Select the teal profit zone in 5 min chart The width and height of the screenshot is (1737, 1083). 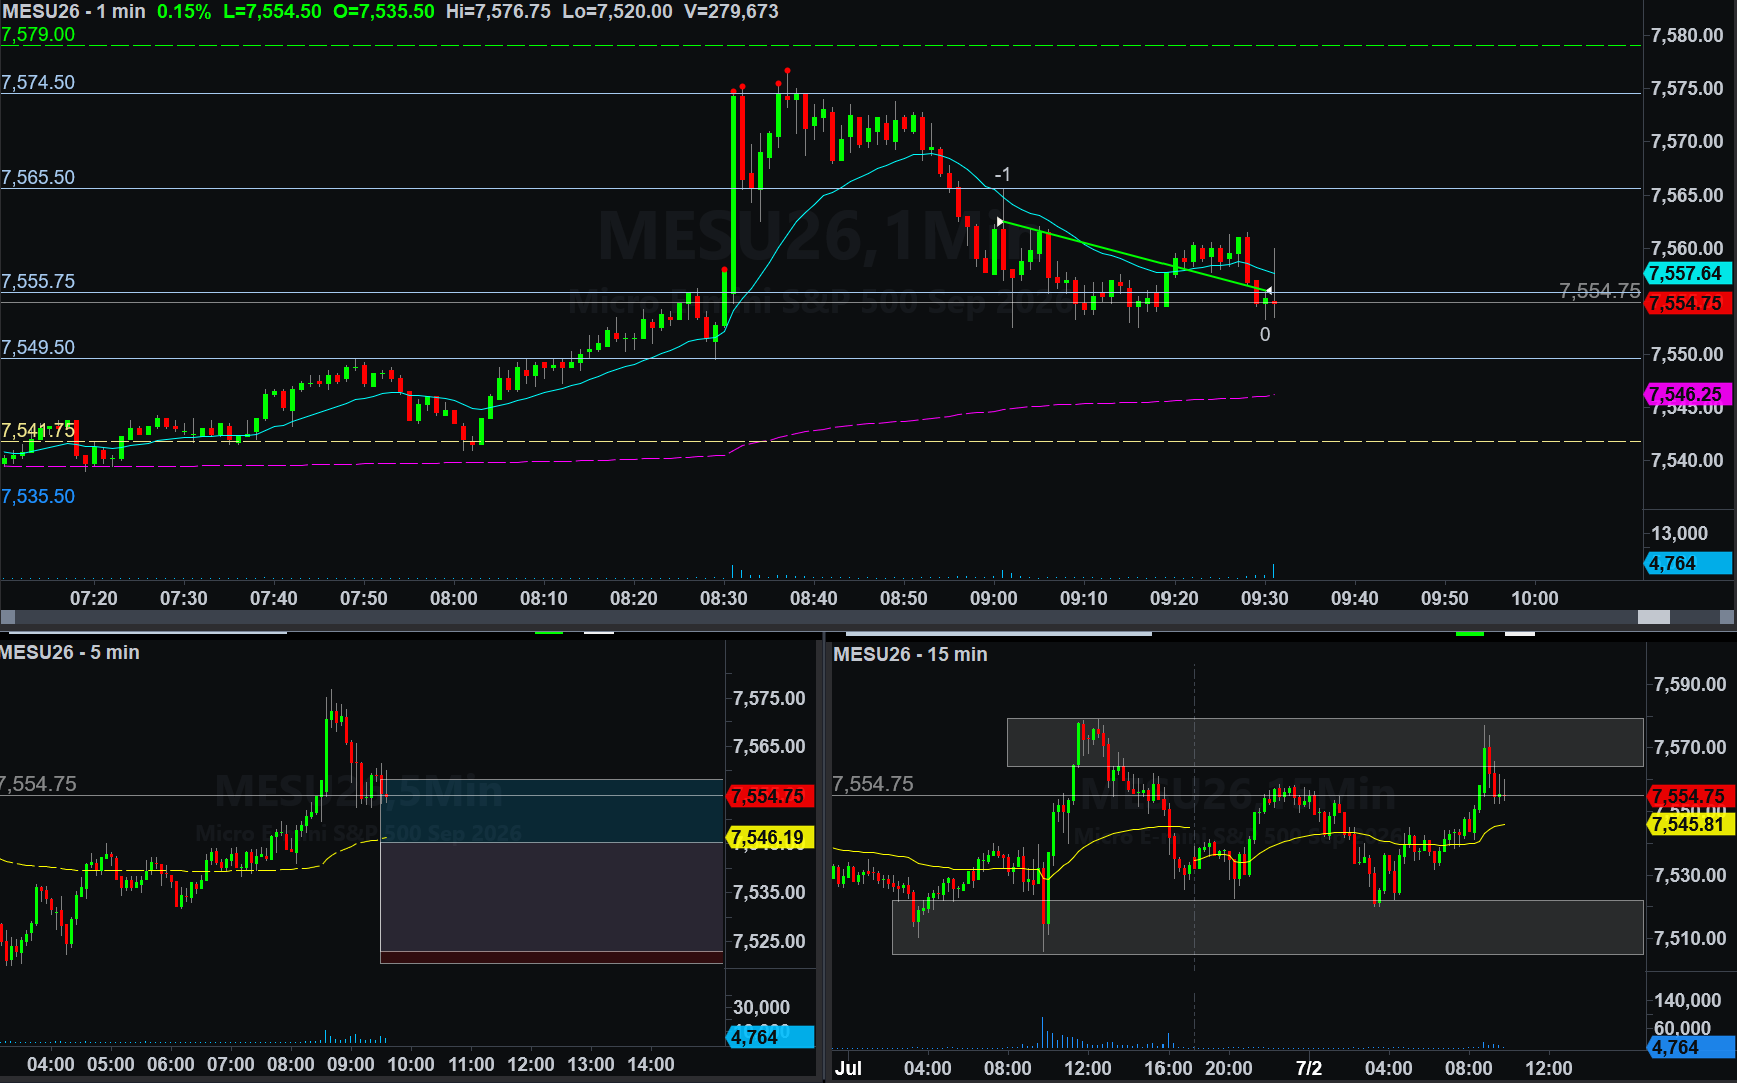(551, 811)
